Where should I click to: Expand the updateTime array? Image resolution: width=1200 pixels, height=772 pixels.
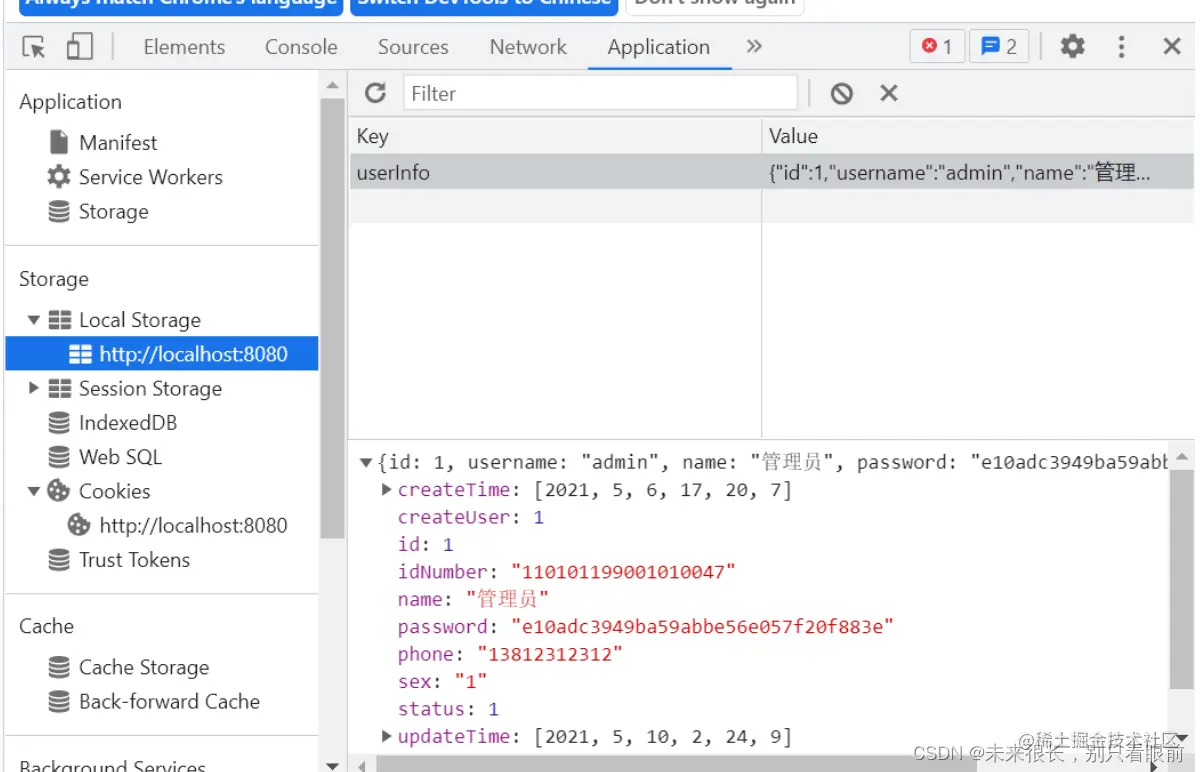(387, 737)
